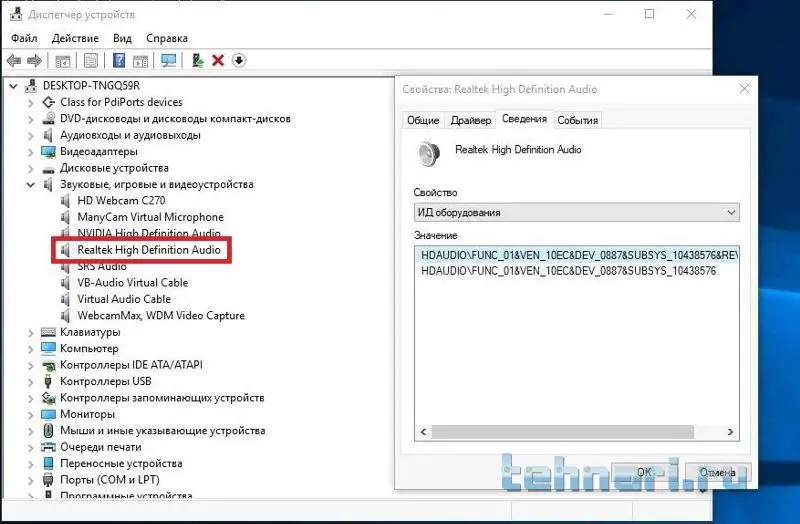Viewport: 800px width, 524px height.
Task: Expand the Аудиовходы и аудиовыходы category
Action: tap(31, 136)
